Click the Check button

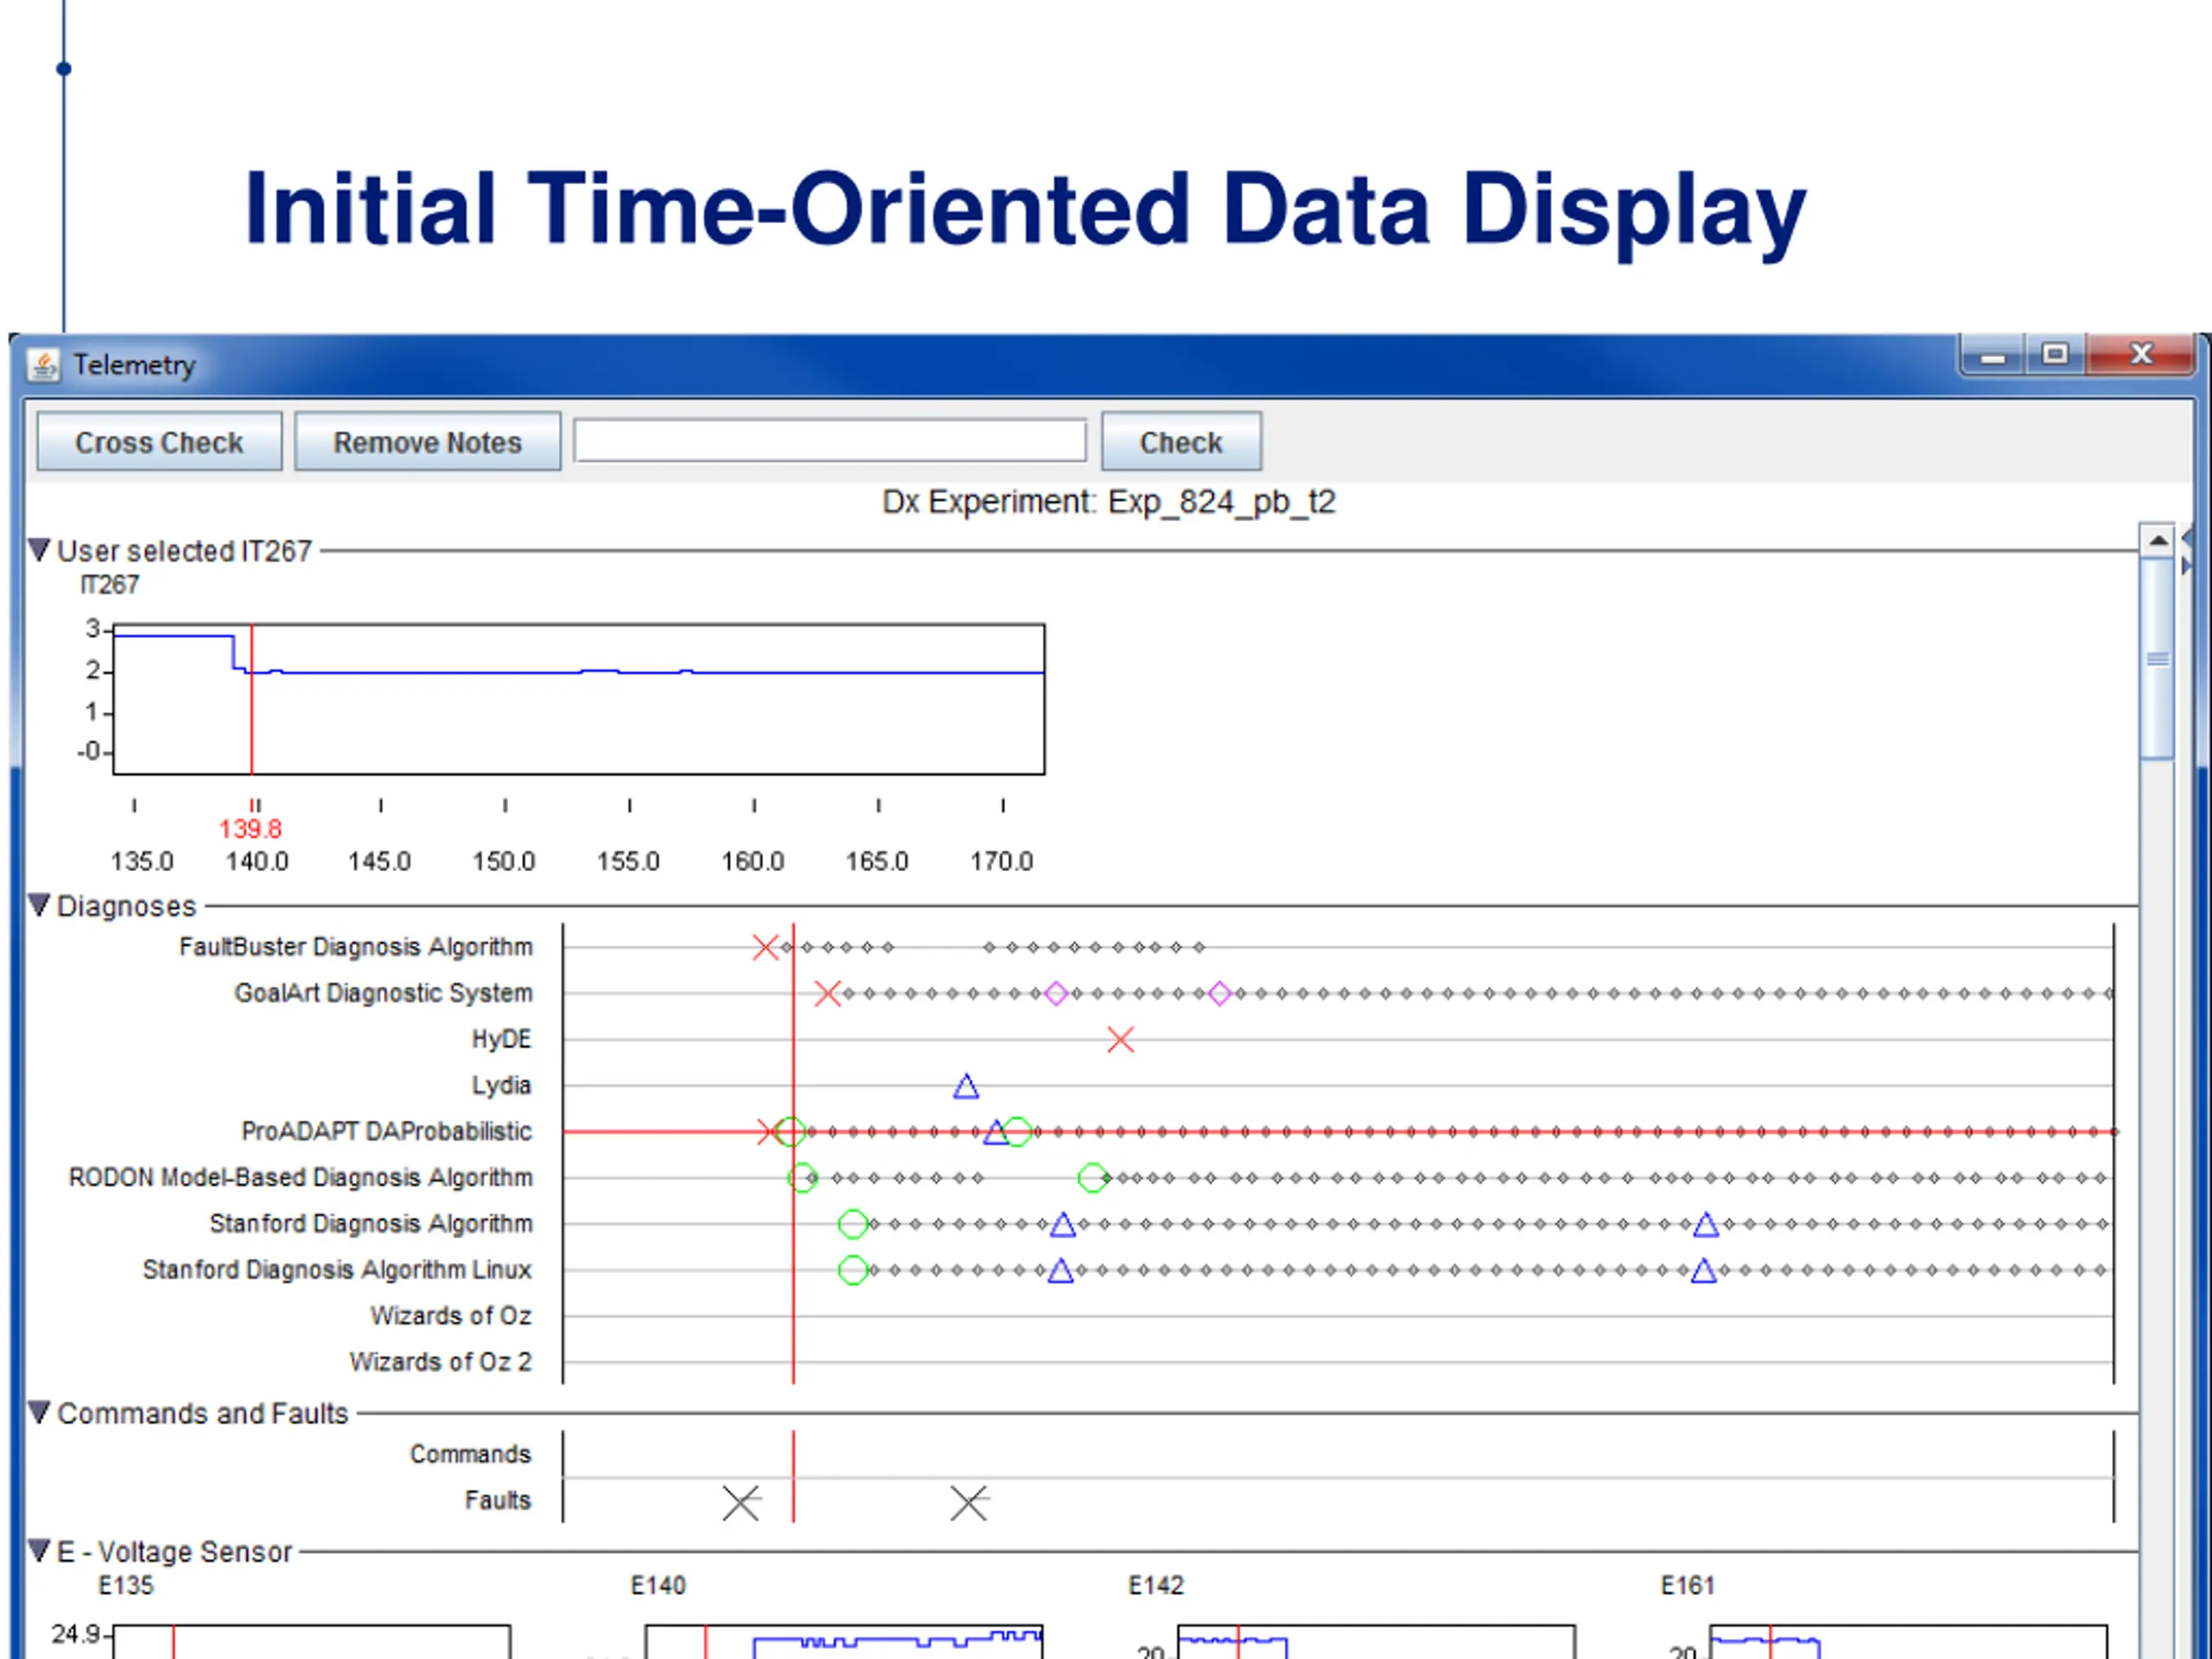pos(1181,442)
